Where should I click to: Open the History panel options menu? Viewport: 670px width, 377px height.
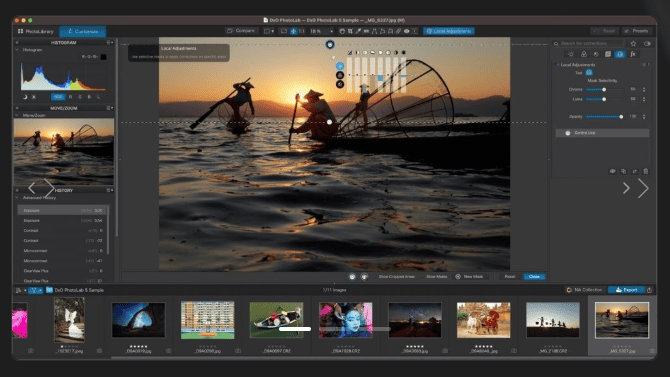(x=110, y=190)
